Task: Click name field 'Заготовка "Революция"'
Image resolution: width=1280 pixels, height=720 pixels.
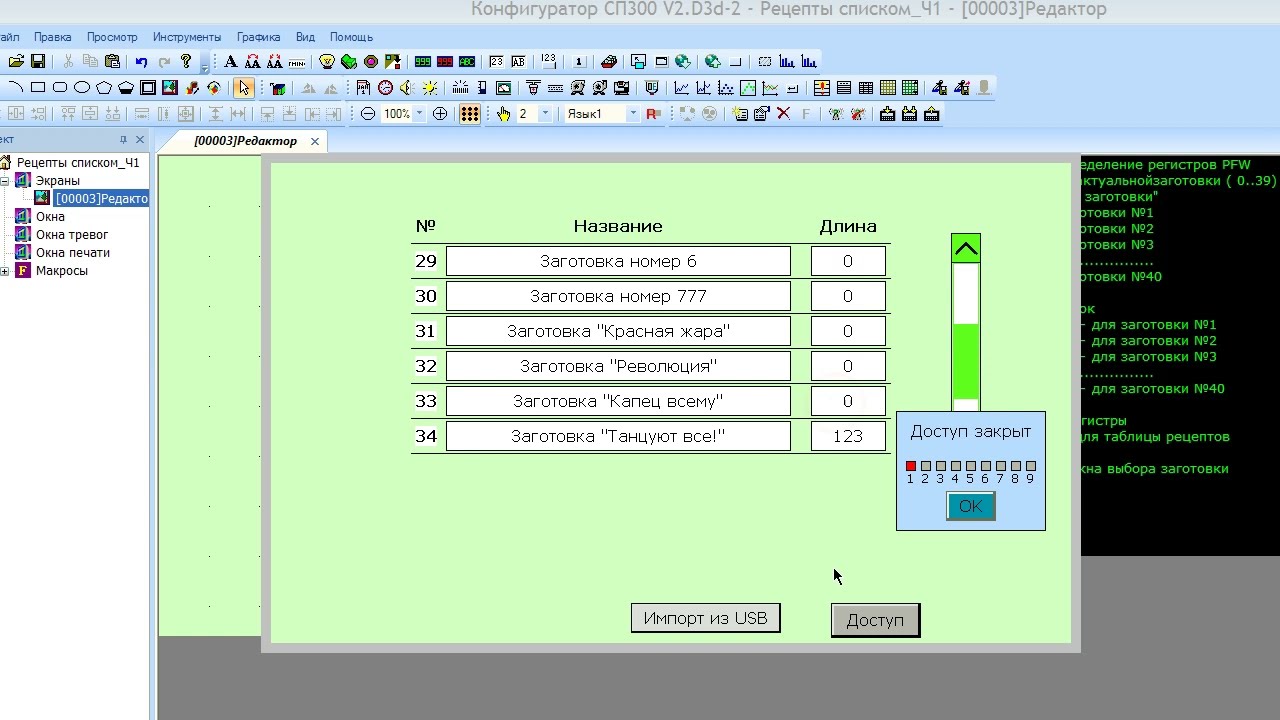Action: 618,366
